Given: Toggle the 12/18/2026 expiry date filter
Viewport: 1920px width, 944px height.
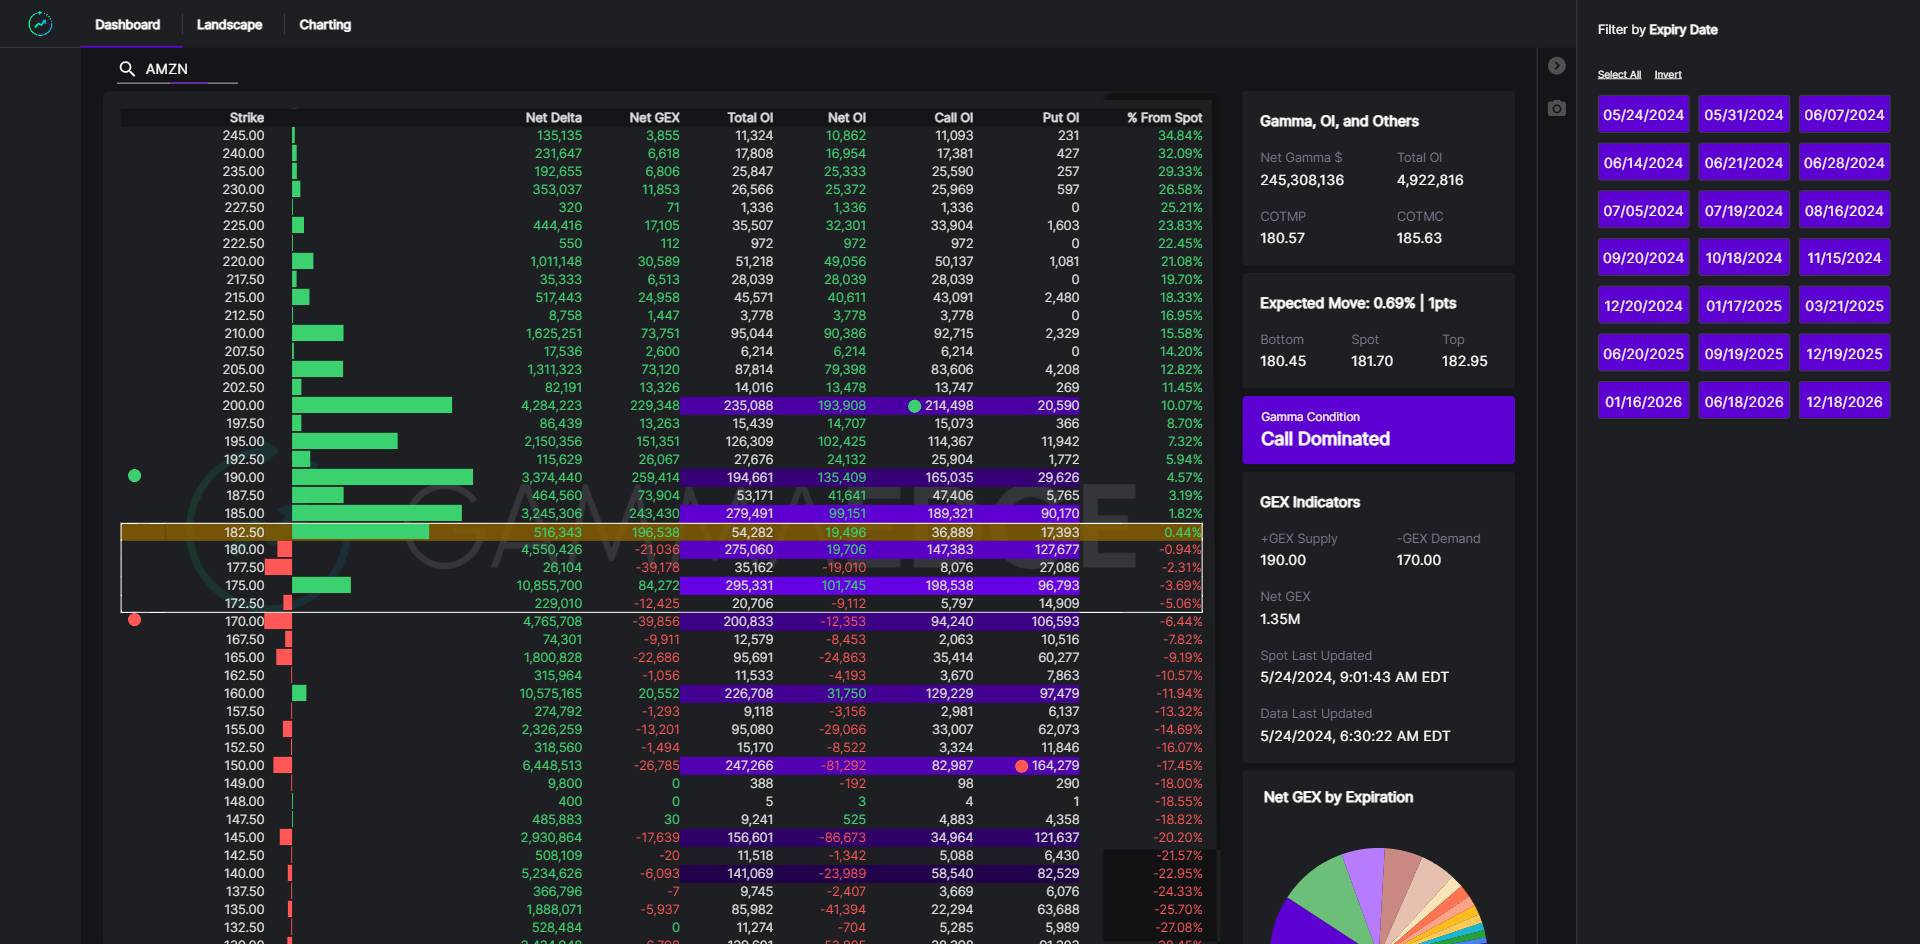Looking at the screenshot, I should click(1843, 402).
